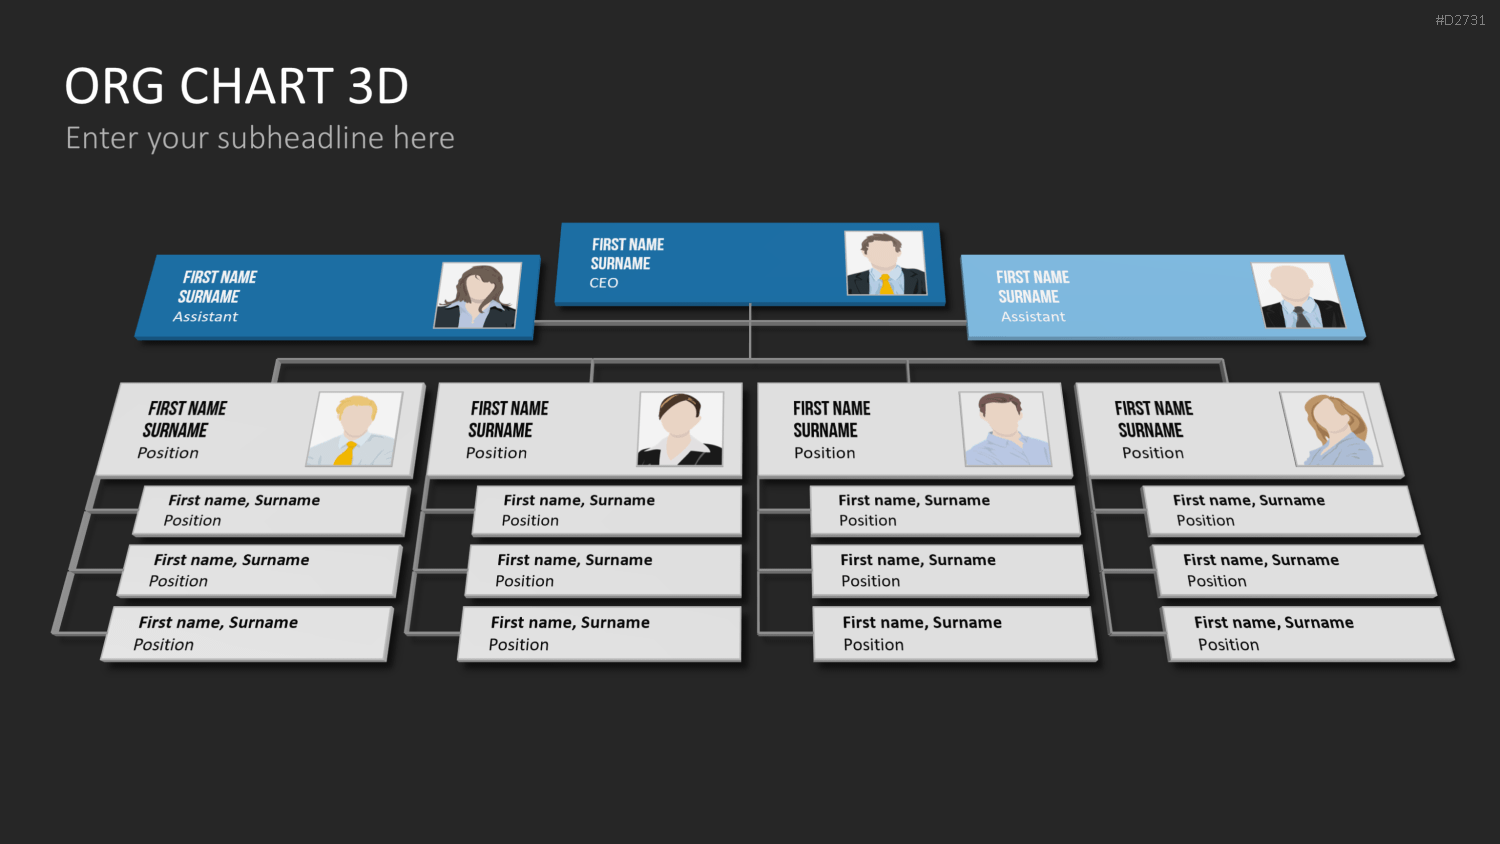Screen dimensions: 1500x844
Task: Click 'Position' label beside the dark-haired woman avatar
Action: click(x=496, y=453)
